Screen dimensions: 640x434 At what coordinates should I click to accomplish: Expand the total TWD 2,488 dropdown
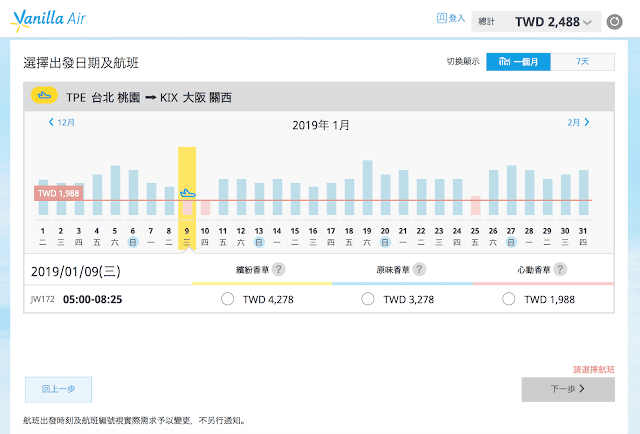(x=536, y=22)
